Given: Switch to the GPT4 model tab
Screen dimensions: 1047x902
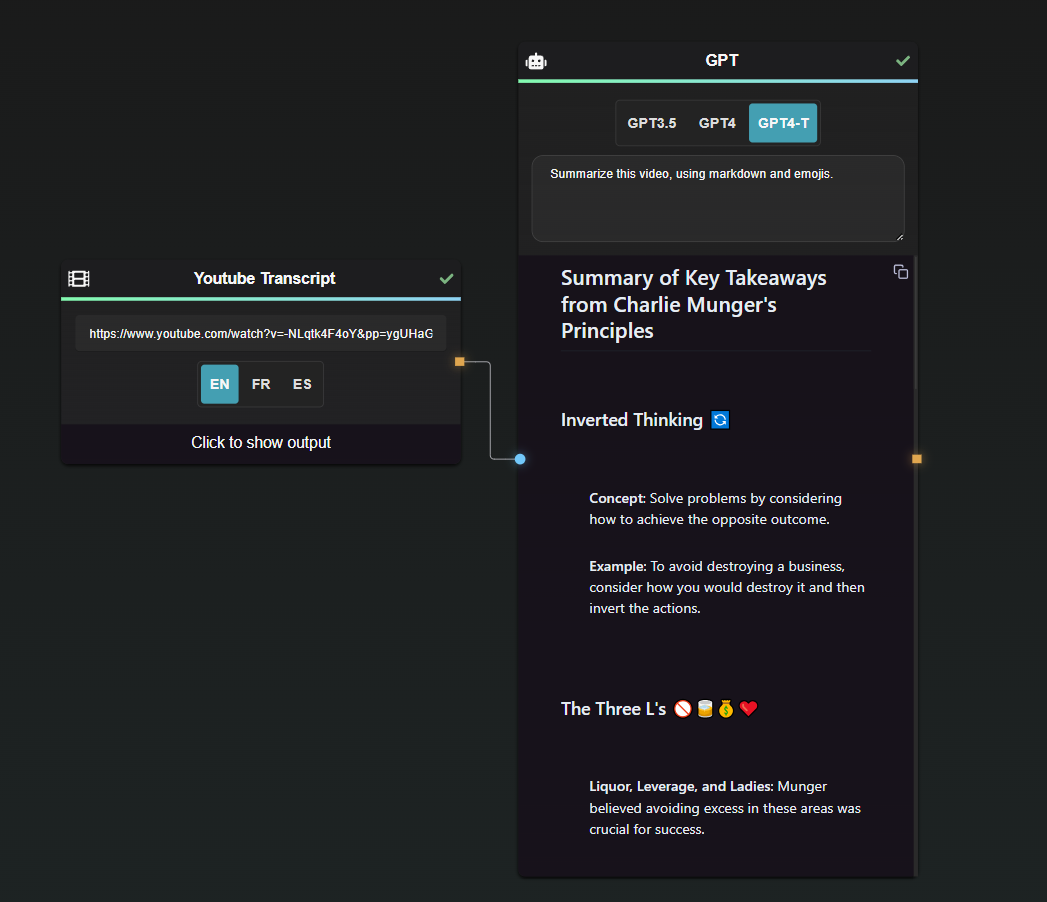Looking at the screenshot, I should point(717,122).
